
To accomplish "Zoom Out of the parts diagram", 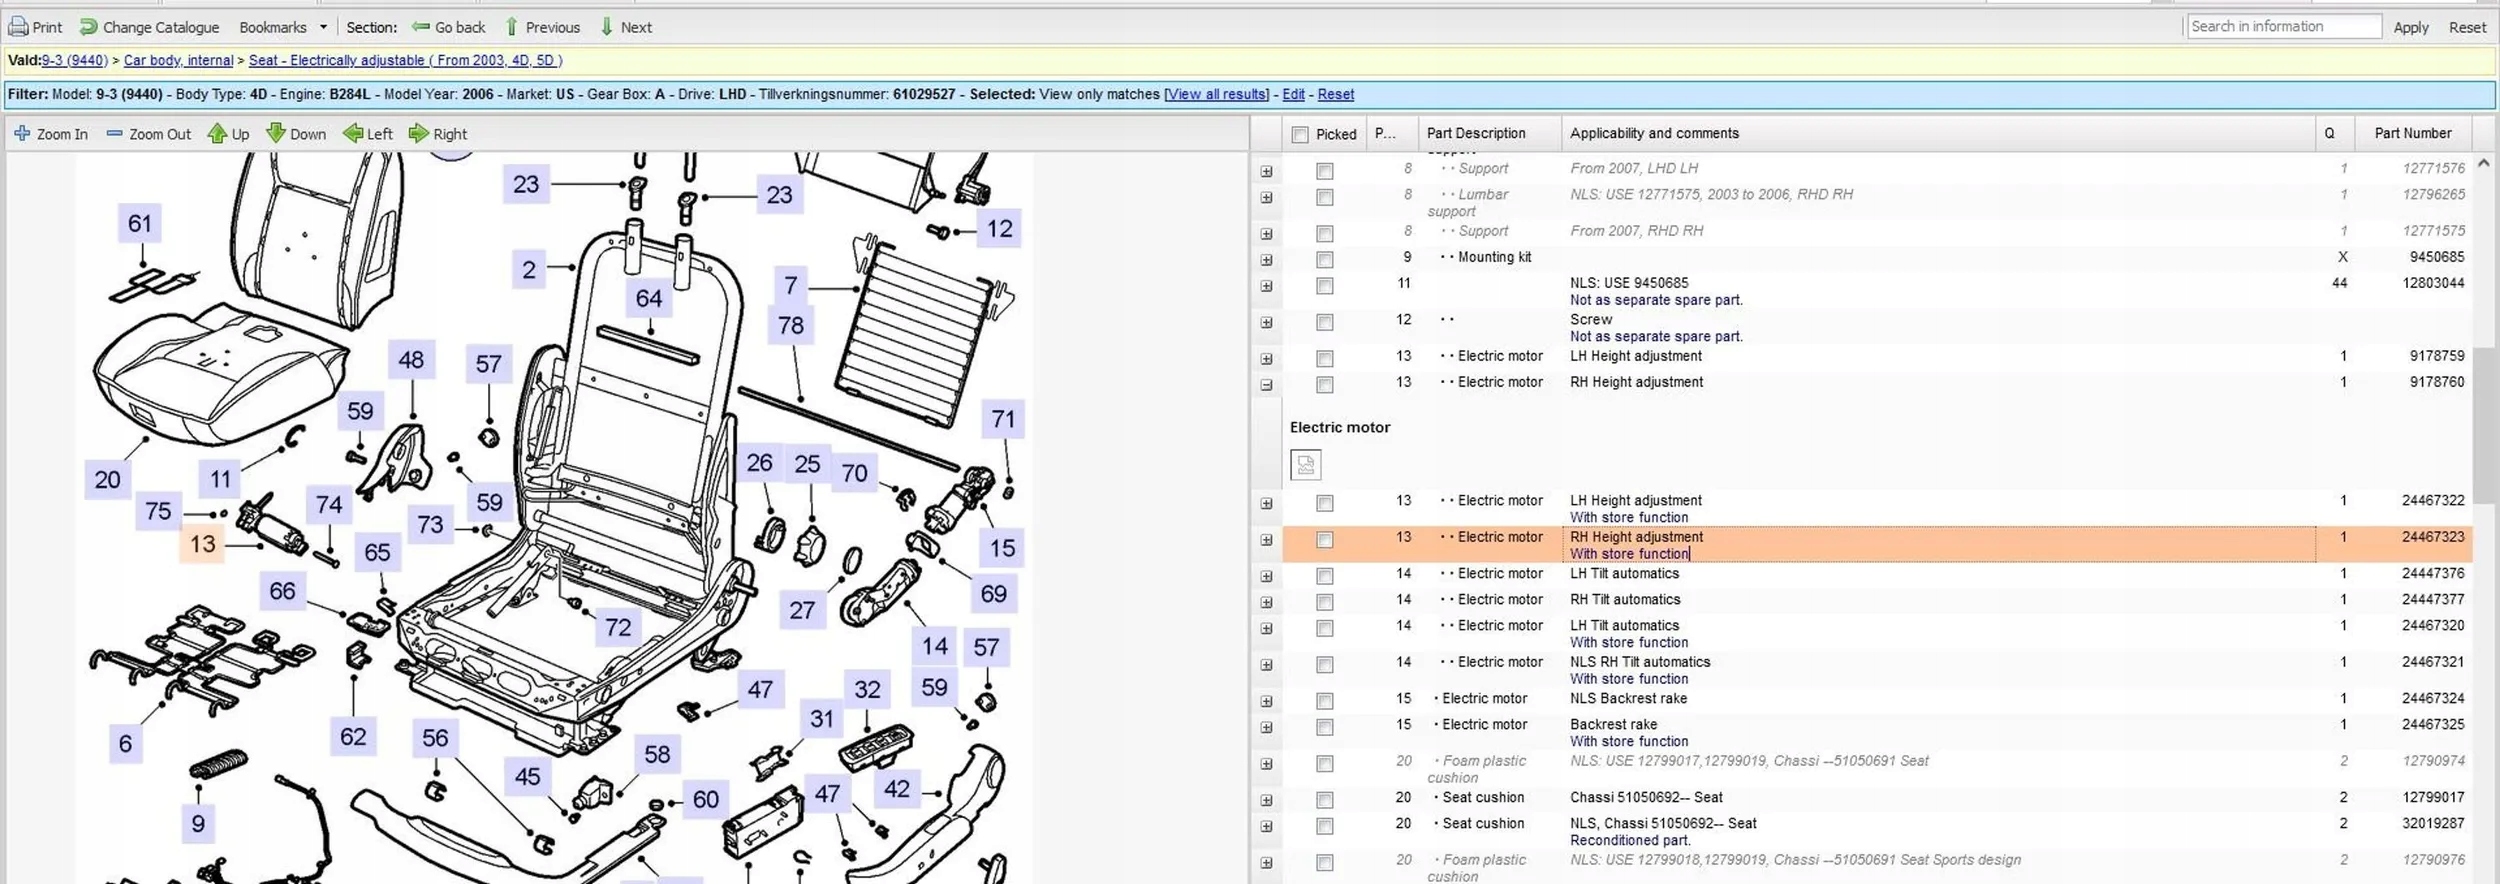I will pos(148,134).
